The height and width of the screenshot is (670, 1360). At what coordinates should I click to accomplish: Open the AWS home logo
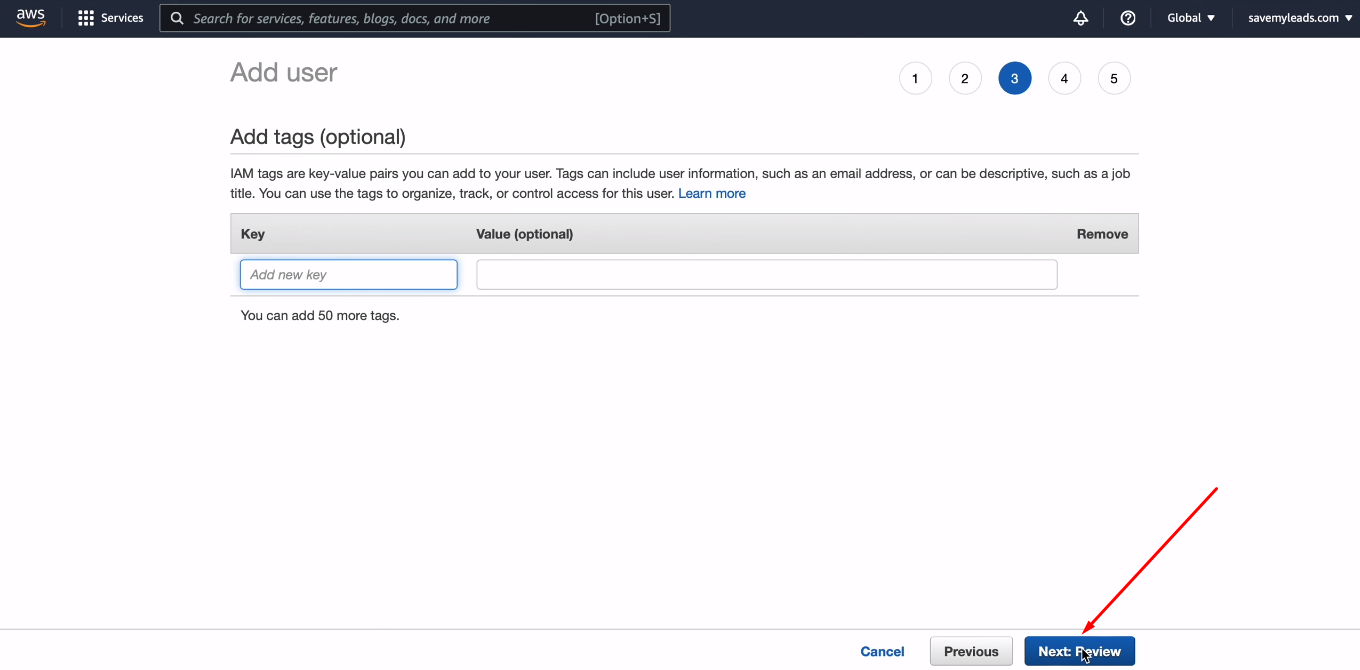(31, 18)
